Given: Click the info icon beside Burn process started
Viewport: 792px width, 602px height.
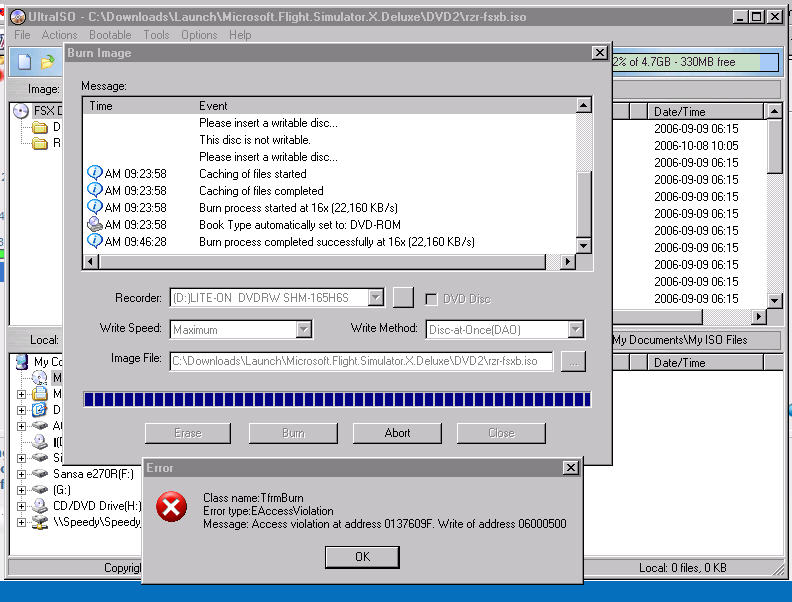Looking at the screenshot, I should 94,207.
